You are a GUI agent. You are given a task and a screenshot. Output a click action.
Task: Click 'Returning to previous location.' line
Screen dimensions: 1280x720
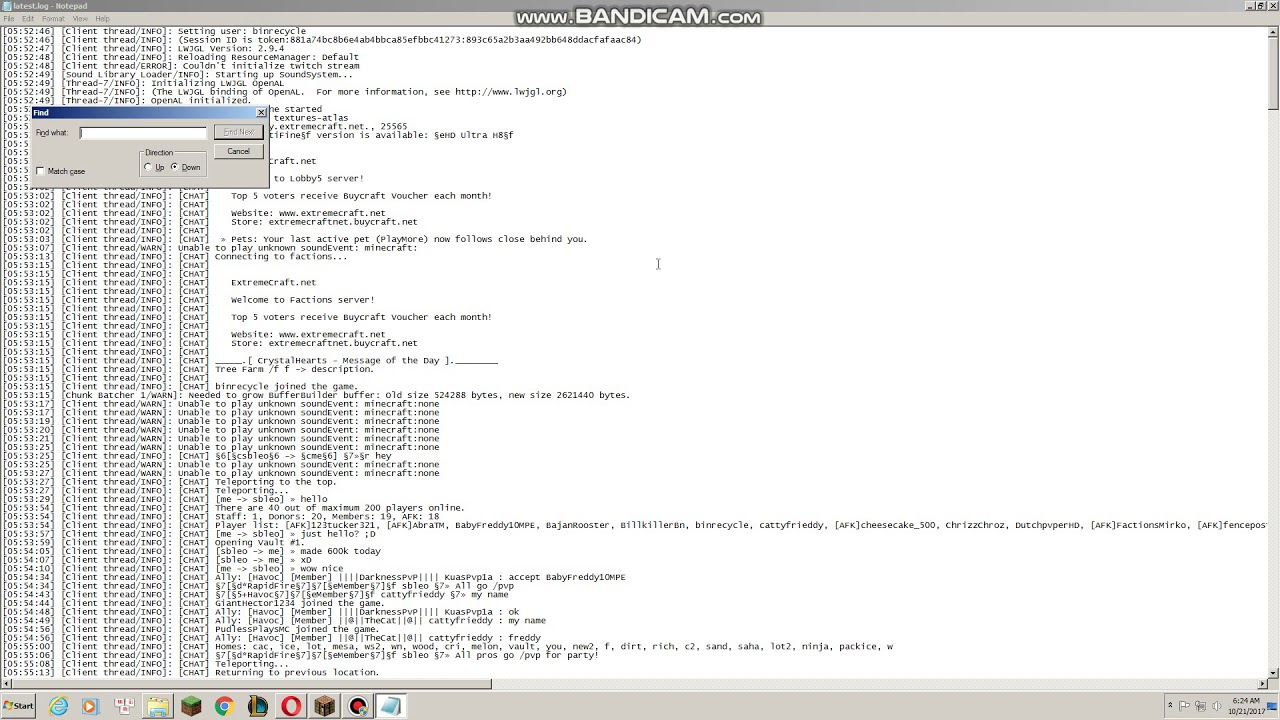[x=297, y=672]
